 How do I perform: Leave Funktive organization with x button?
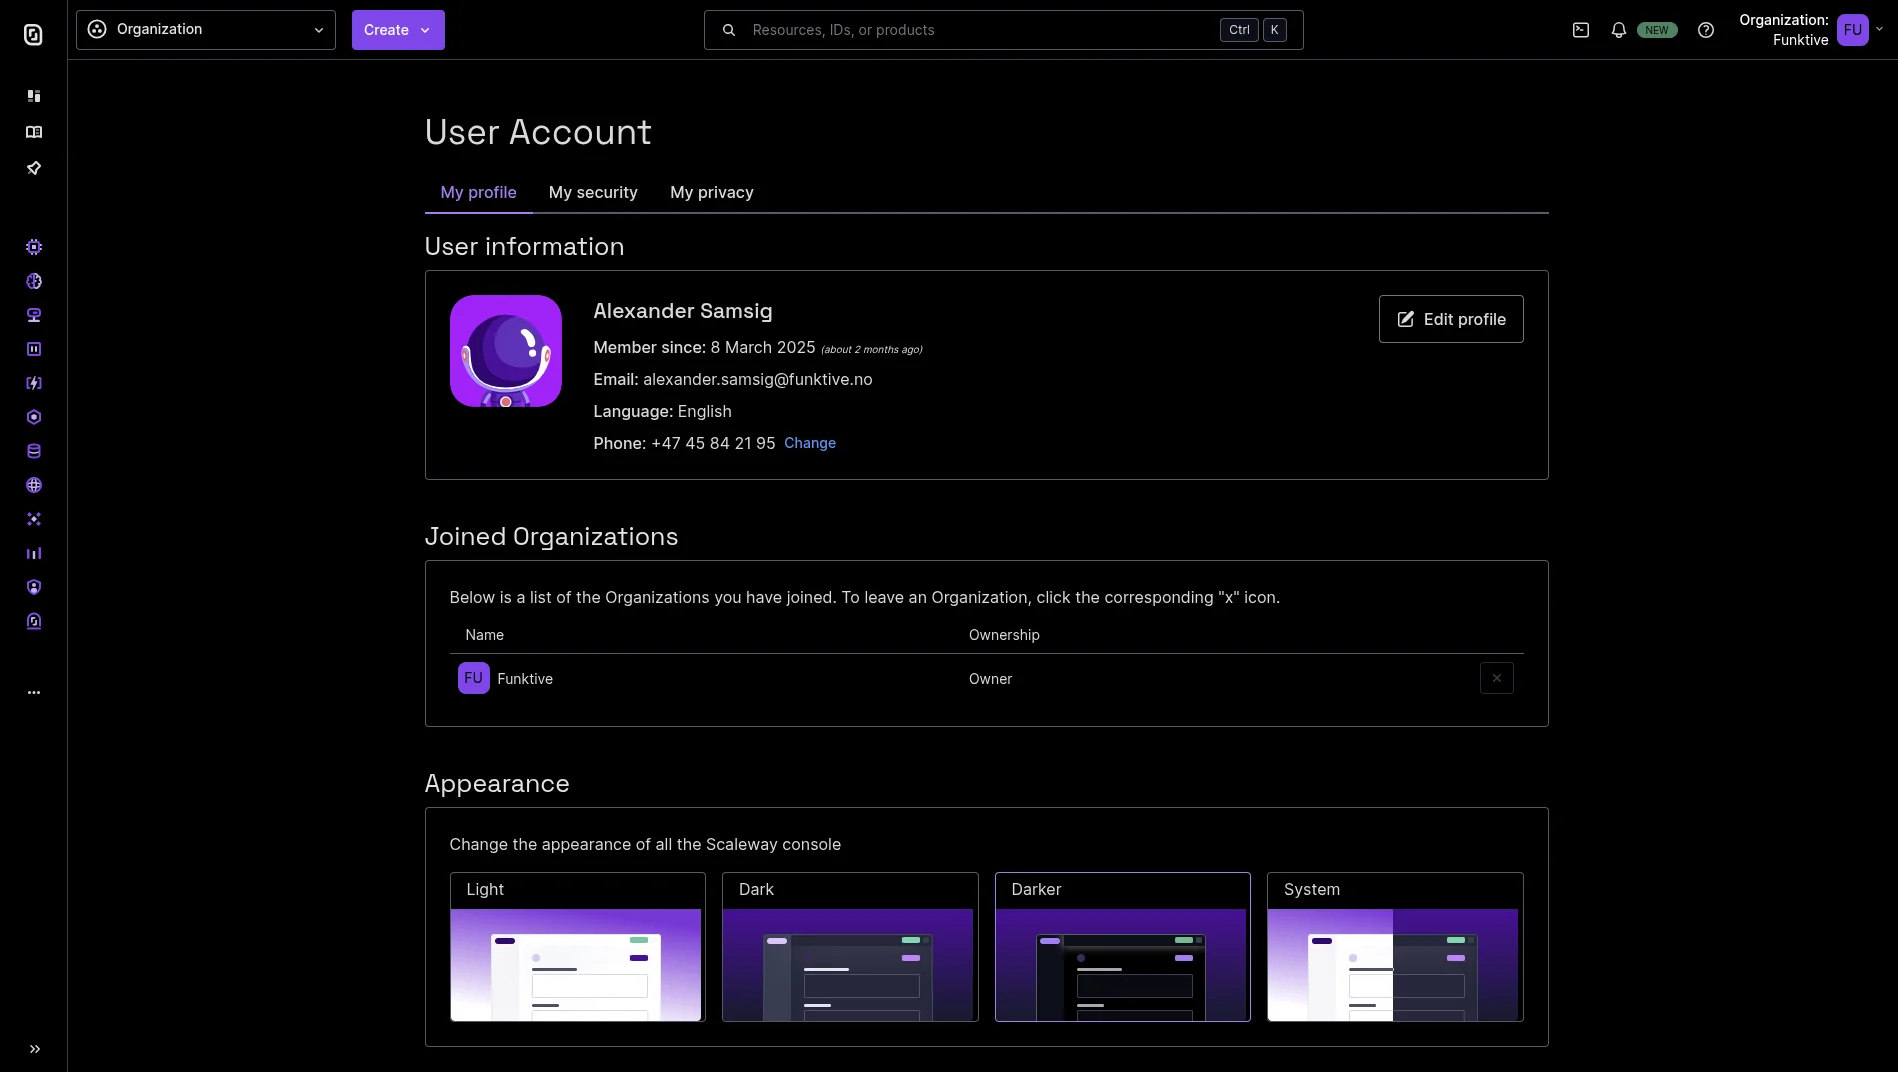point(1497,678)
